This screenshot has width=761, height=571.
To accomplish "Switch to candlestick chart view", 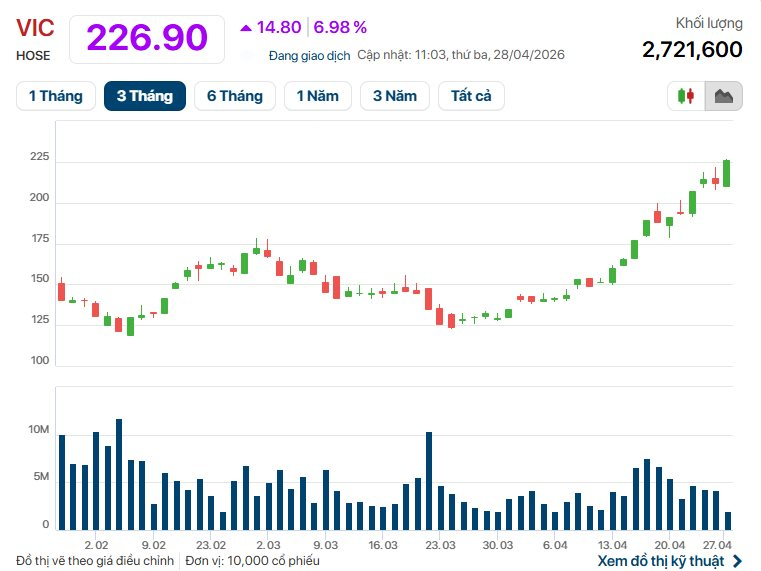I will 686,96.
